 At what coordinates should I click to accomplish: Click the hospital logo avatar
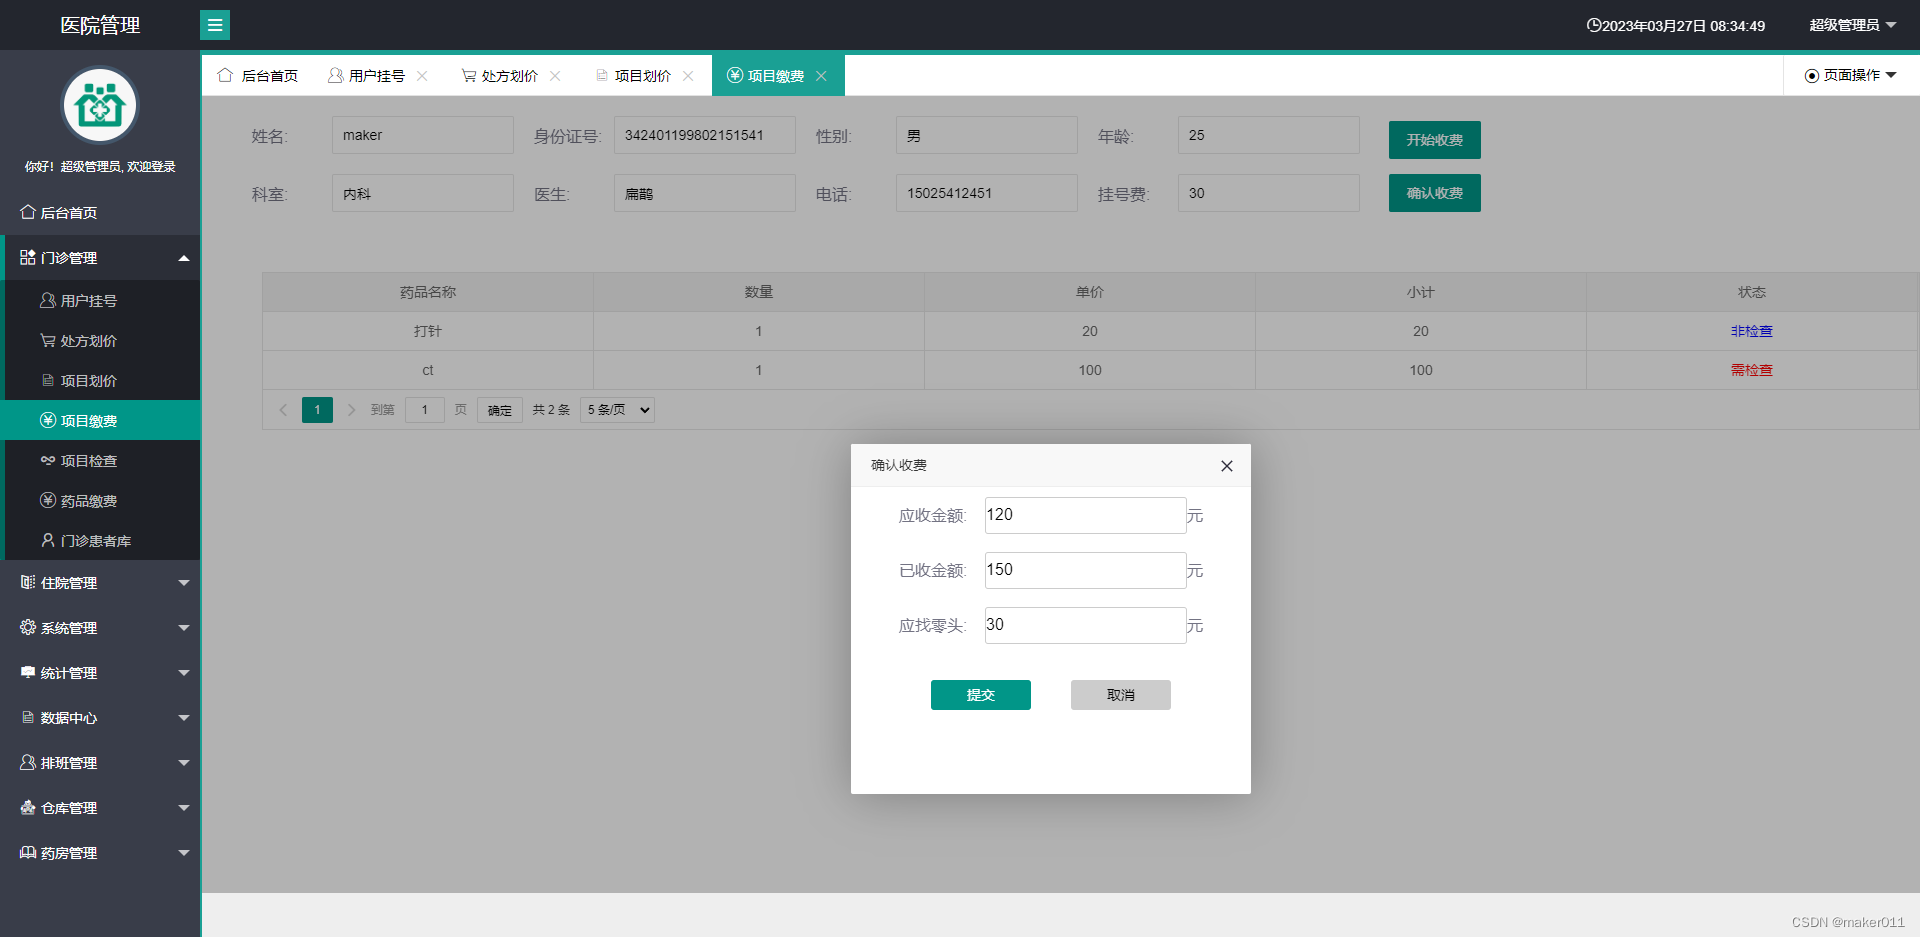(x=100, y=105)
